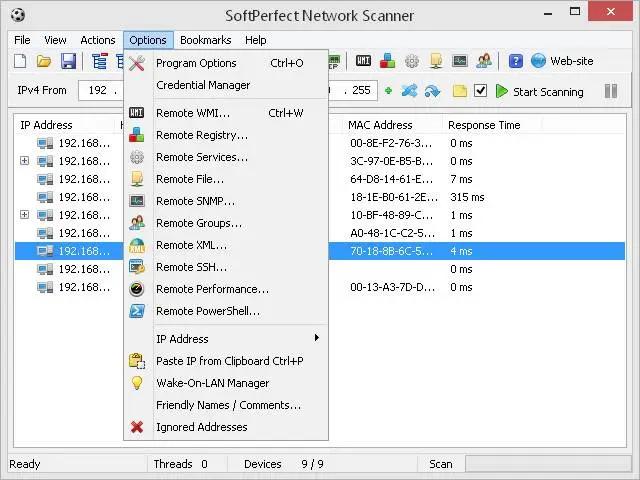The image size is (640, 480).
Task: Expand the 192.168 row with 3C-97-0E-B5 MAC
Action: tap(24, 161)
